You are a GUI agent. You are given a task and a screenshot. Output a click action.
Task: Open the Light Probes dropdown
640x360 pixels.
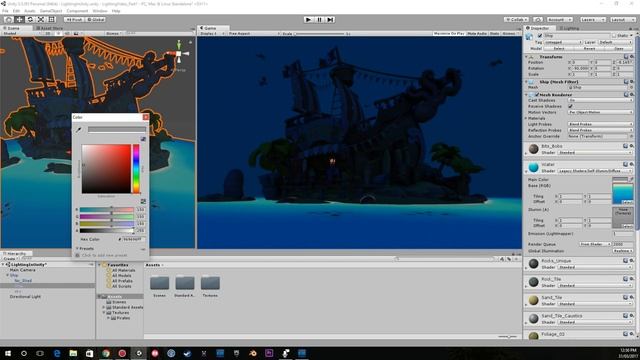(600, 124)
